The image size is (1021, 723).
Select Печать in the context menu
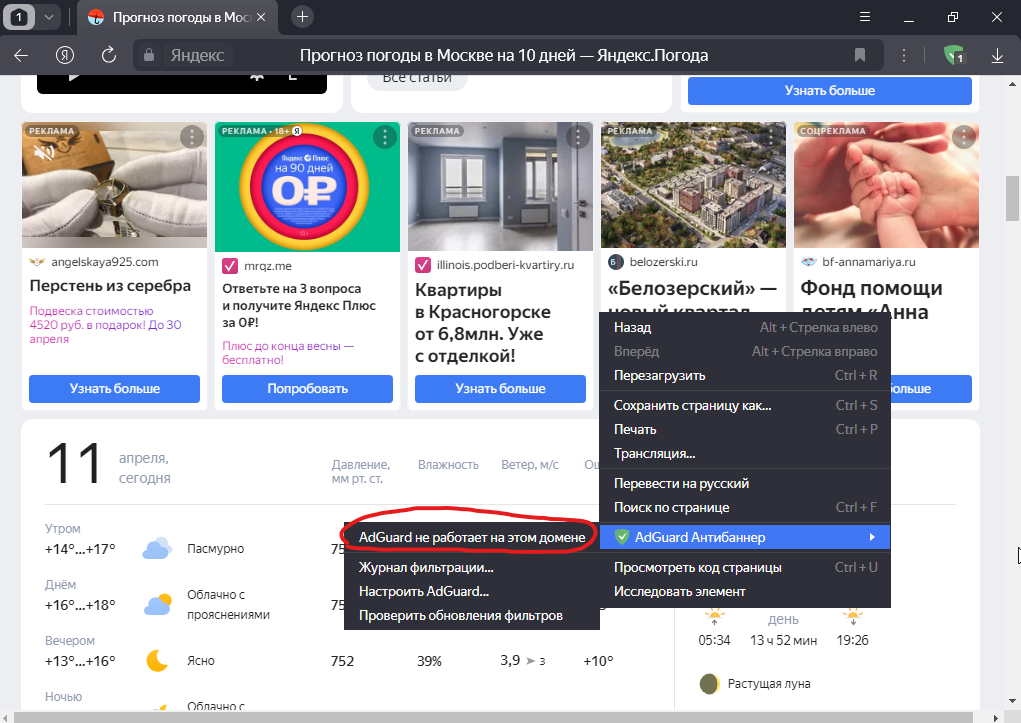coord(745,430)
